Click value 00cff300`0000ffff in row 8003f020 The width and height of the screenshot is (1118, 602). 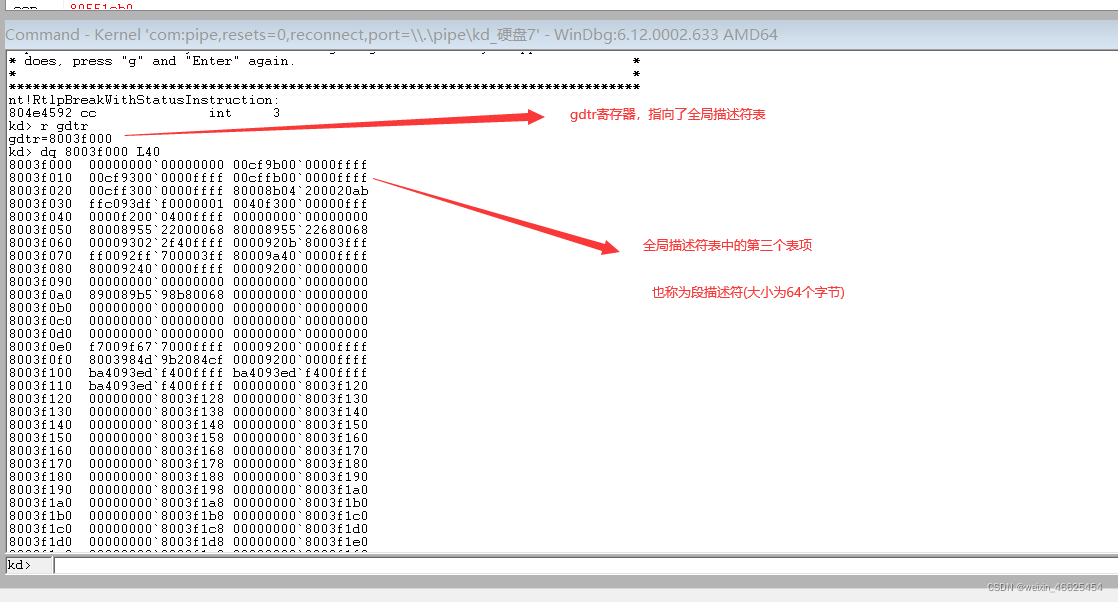click(x=156, y=191)
